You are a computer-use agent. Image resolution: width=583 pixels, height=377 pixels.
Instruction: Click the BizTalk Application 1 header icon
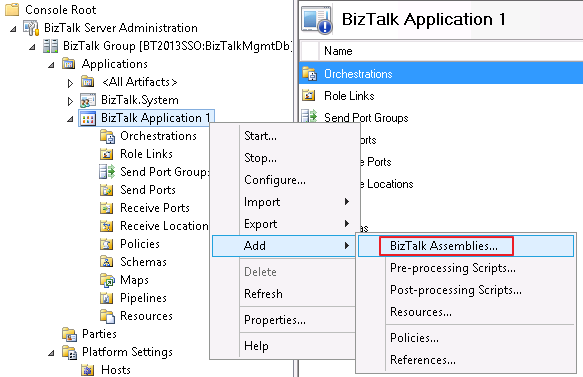317,20
